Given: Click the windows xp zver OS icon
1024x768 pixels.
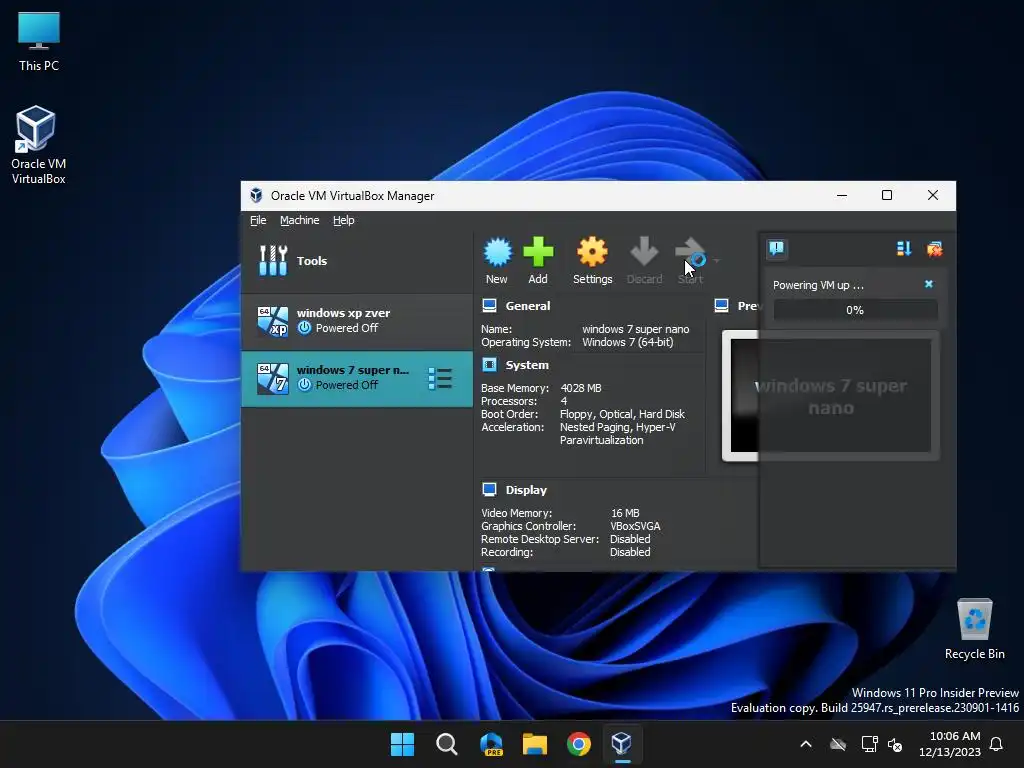Looking at the screenshot, I should pos(272,321).
